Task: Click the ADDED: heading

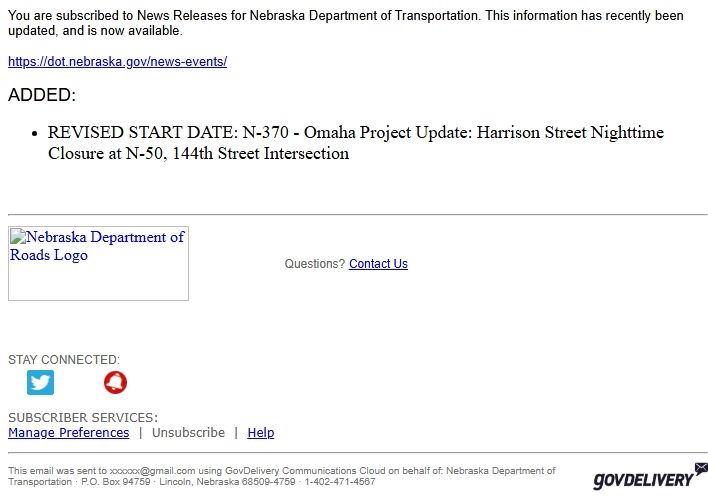Action: [x=42, y=95]
